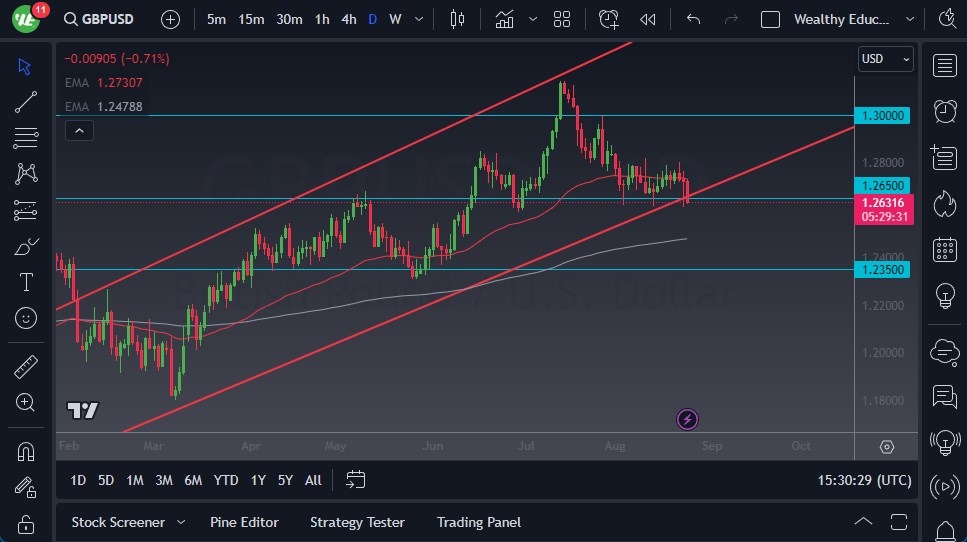This screenshot has height=542, width=967.
Task: Redo the chart action
Action: 731,20
